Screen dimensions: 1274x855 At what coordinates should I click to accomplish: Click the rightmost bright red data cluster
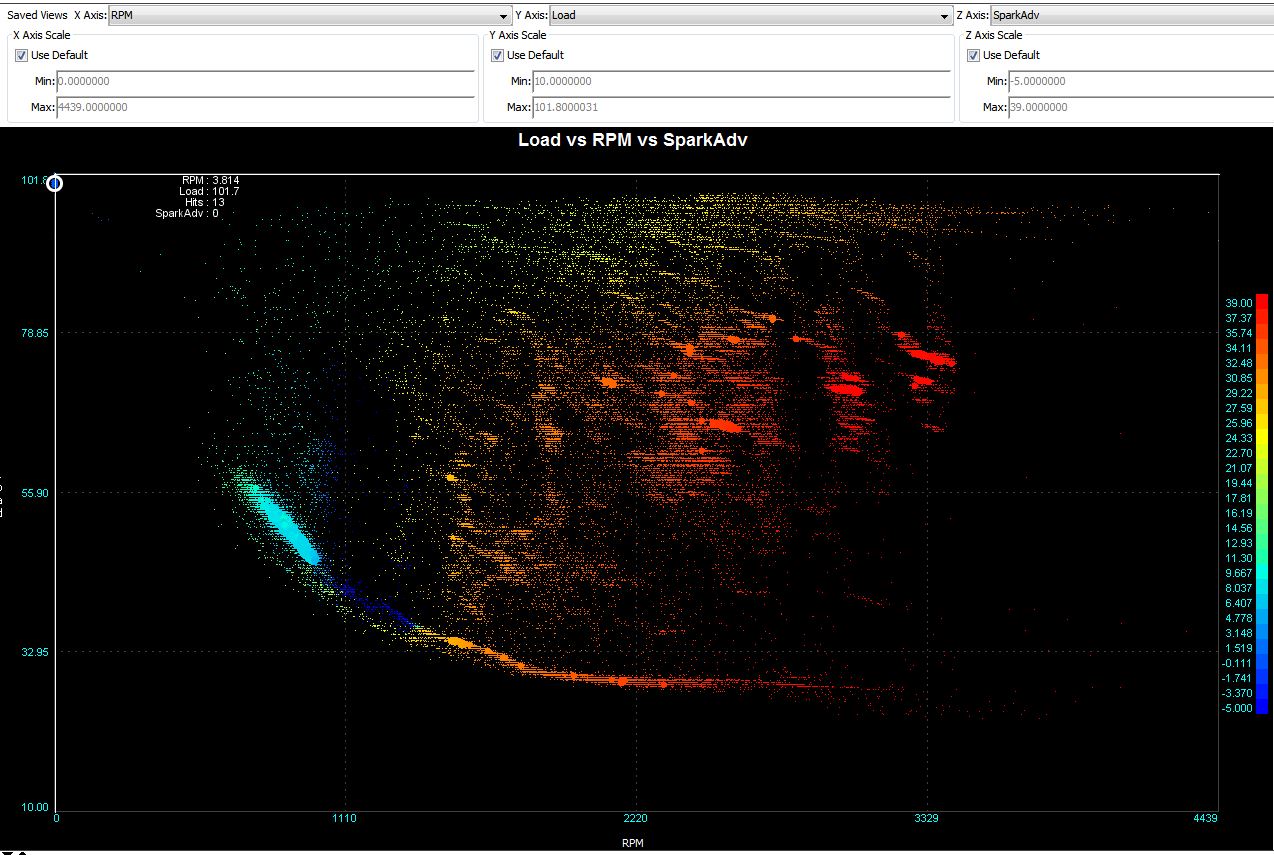(x=932, y=357)
